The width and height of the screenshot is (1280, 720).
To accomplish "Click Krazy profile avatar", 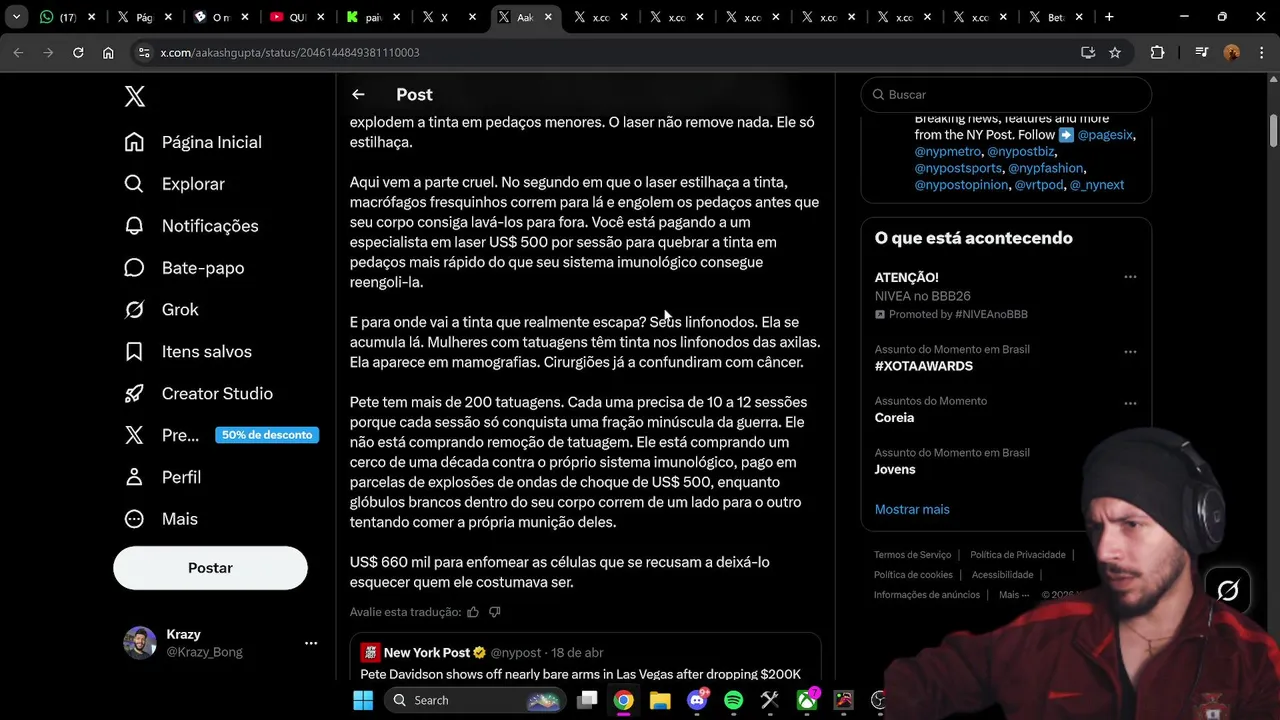I will click(x=140, y=643).
